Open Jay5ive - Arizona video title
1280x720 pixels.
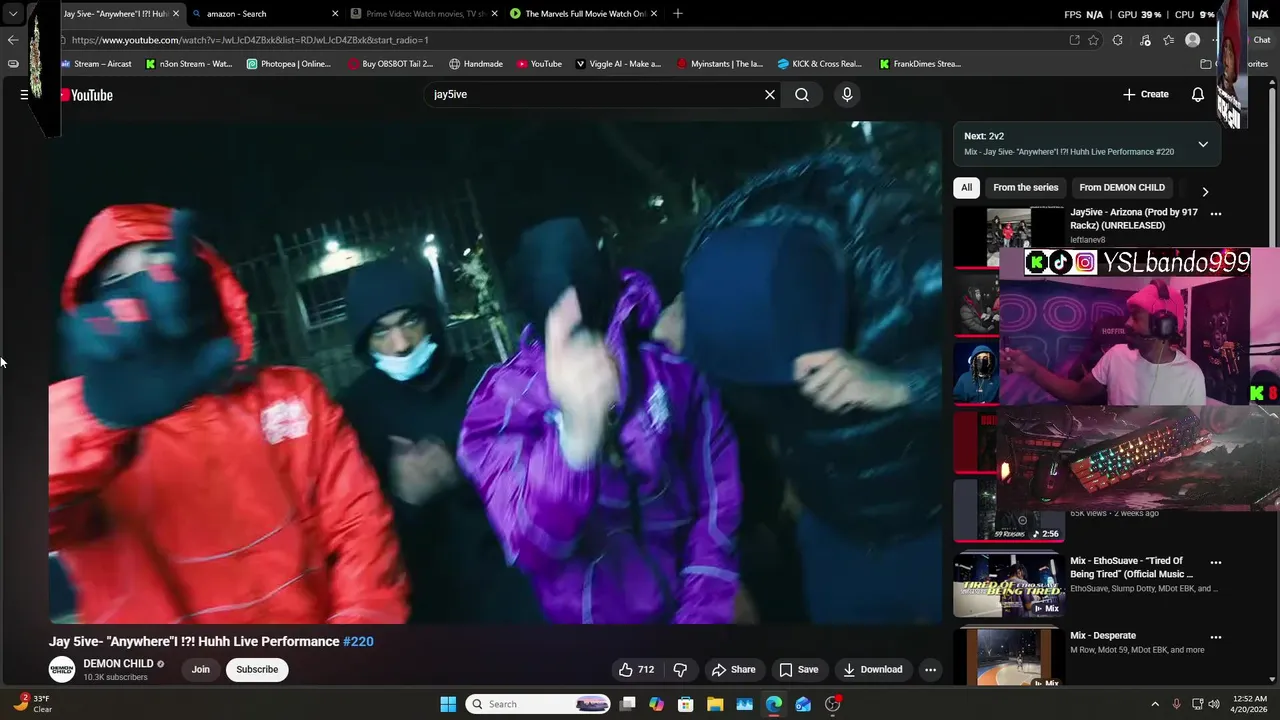point(1134,219)
